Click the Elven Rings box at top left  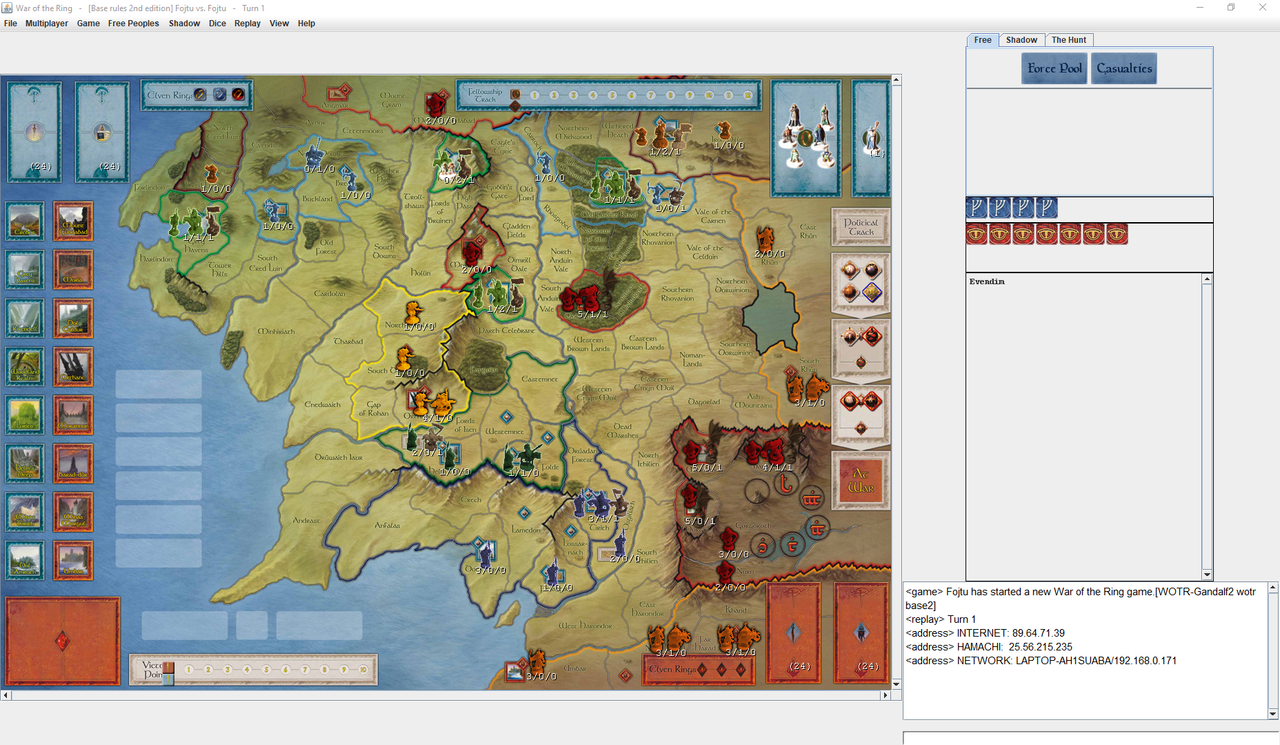click(196, 94)
